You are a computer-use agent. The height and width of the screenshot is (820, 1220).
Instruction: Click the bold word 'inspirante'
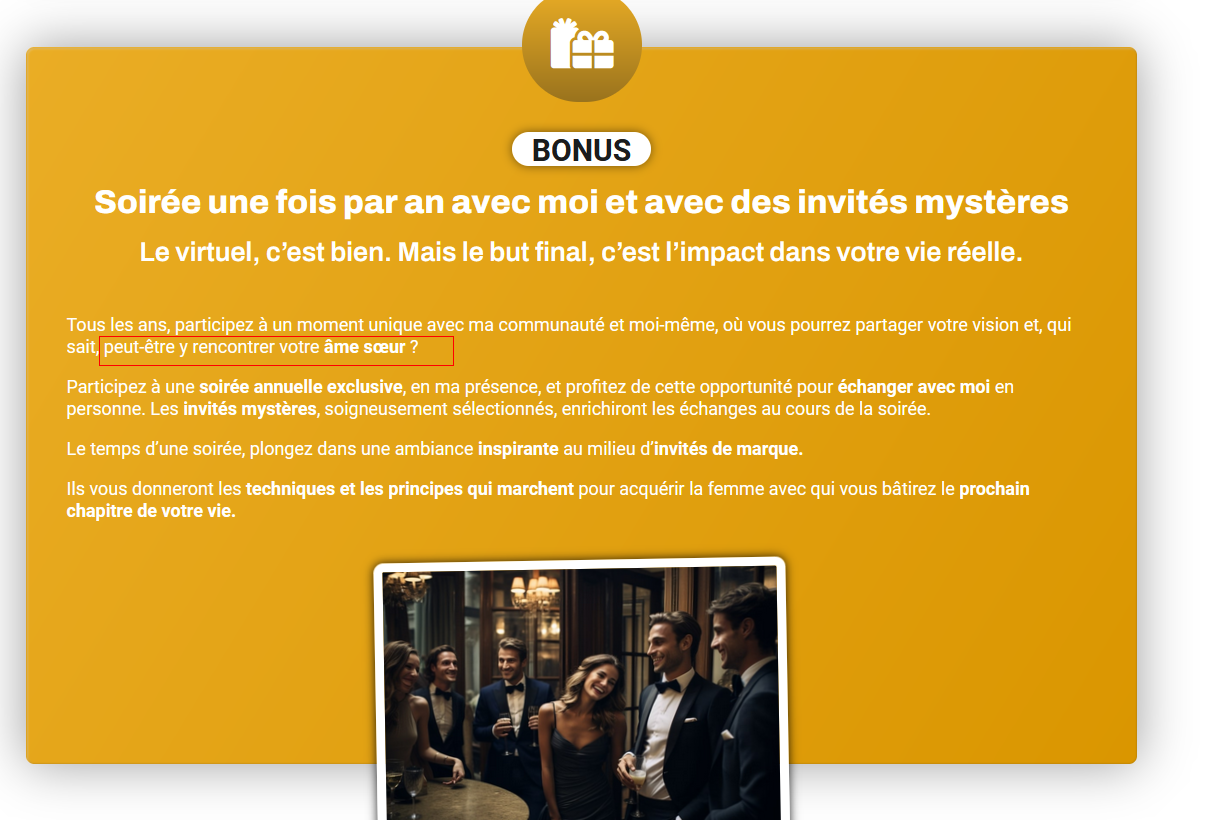[518, 450]
